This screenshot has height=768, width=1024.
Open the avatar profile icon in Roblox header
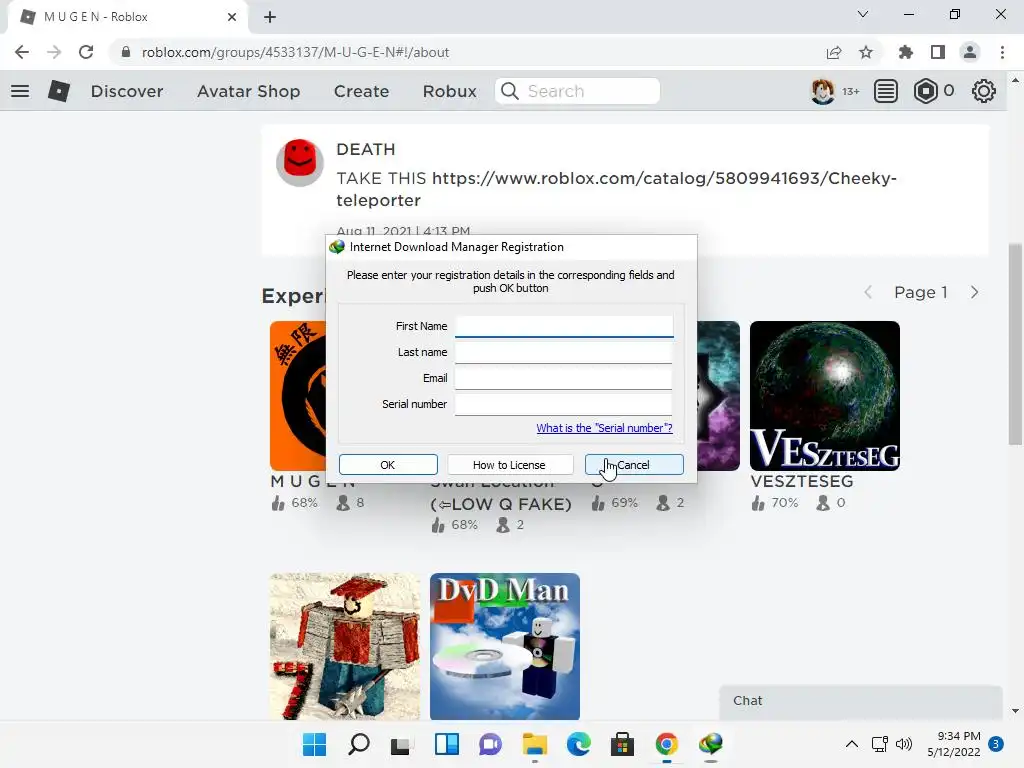[822, 91]
